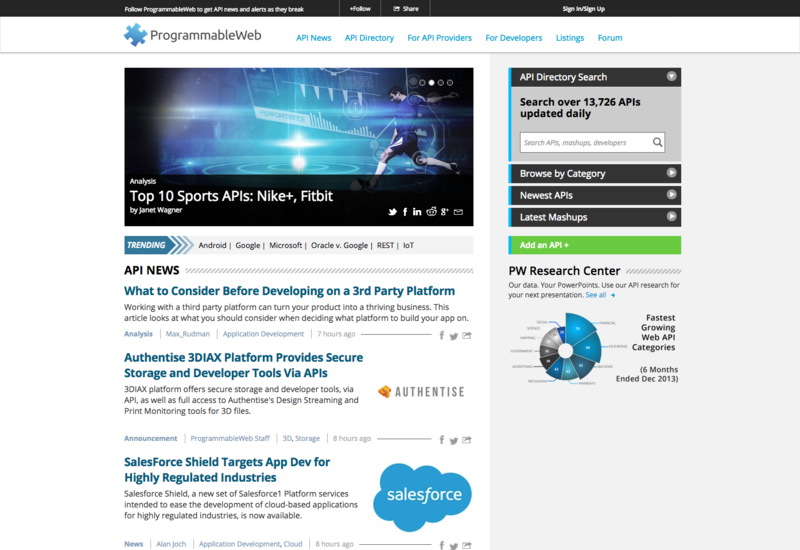The height and width of the screenshot is (550, 800).
Task: Click the Add an API + button
Action: [595, 245]
